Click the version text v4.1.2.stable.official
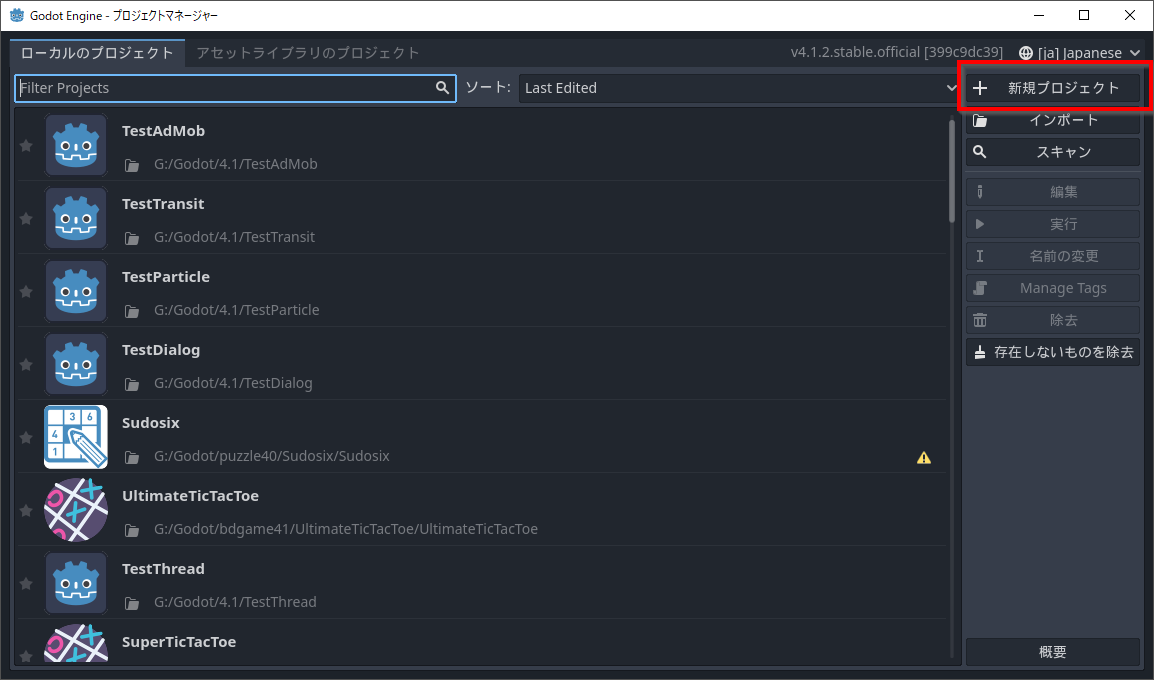The image size is (1154, 680). [896, 52]
